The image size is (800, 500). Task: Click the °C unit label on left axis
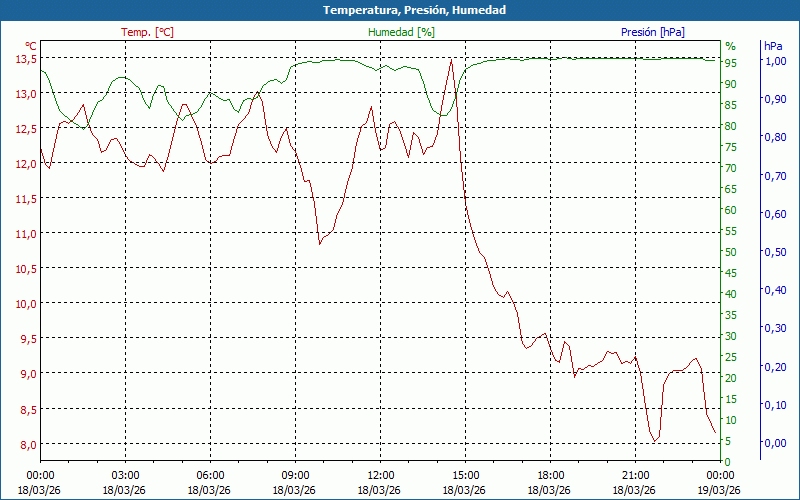click(31, 46)
